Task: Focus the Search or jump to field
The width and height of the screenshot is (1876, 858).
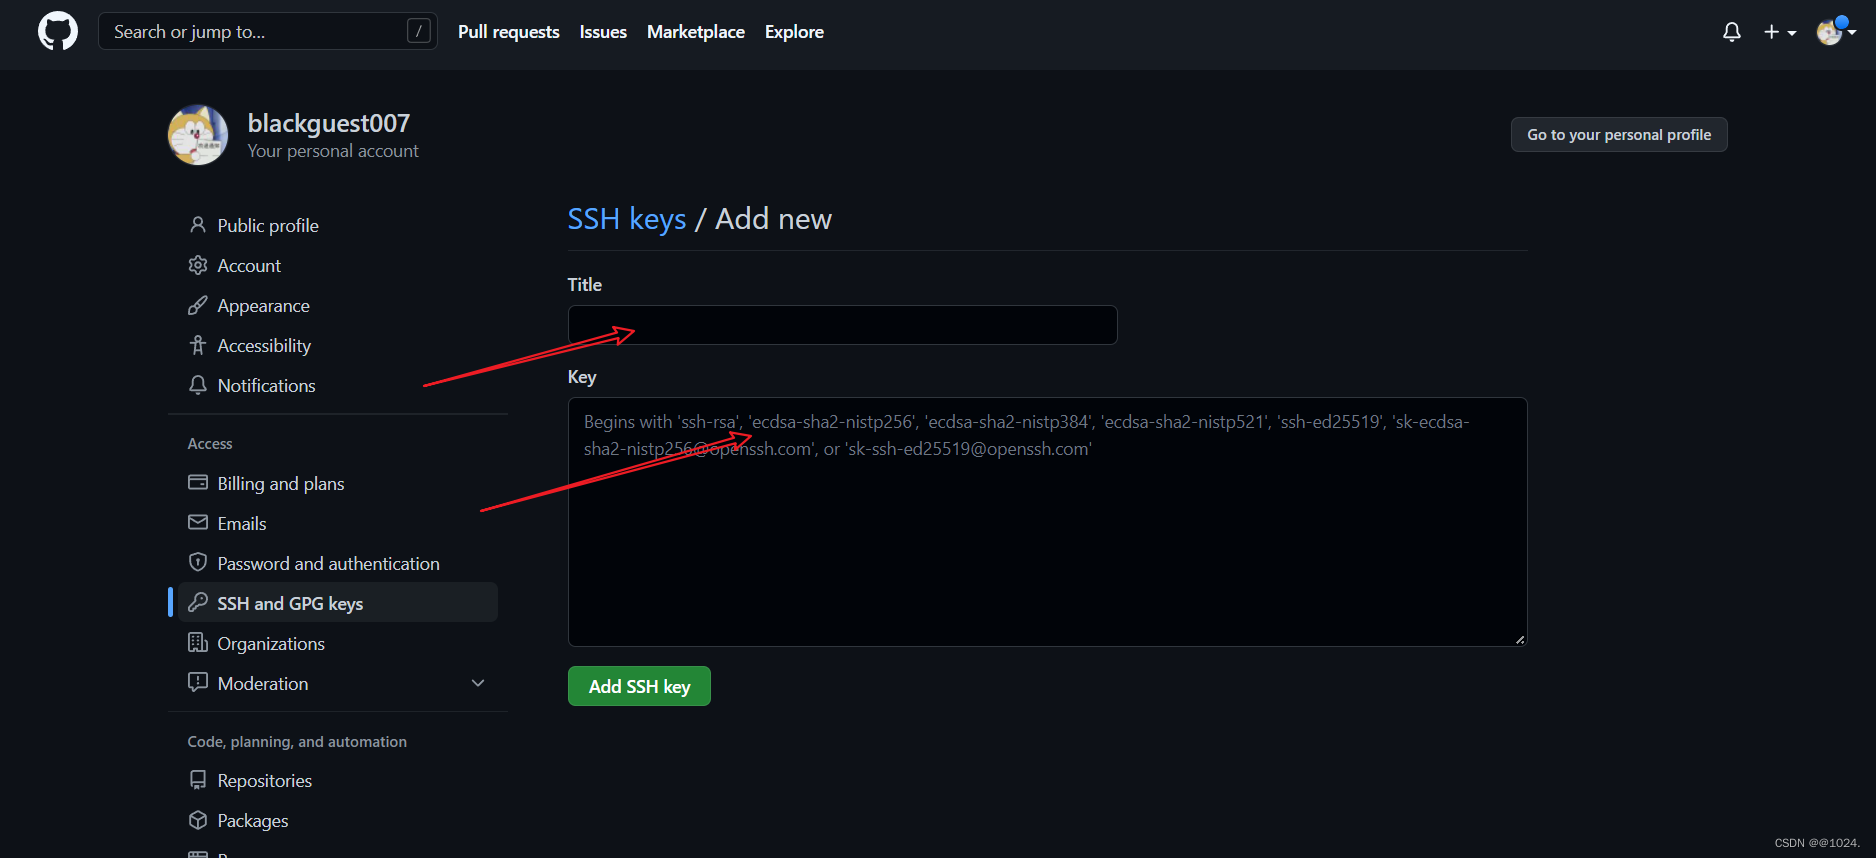Action: pos(268,32)
